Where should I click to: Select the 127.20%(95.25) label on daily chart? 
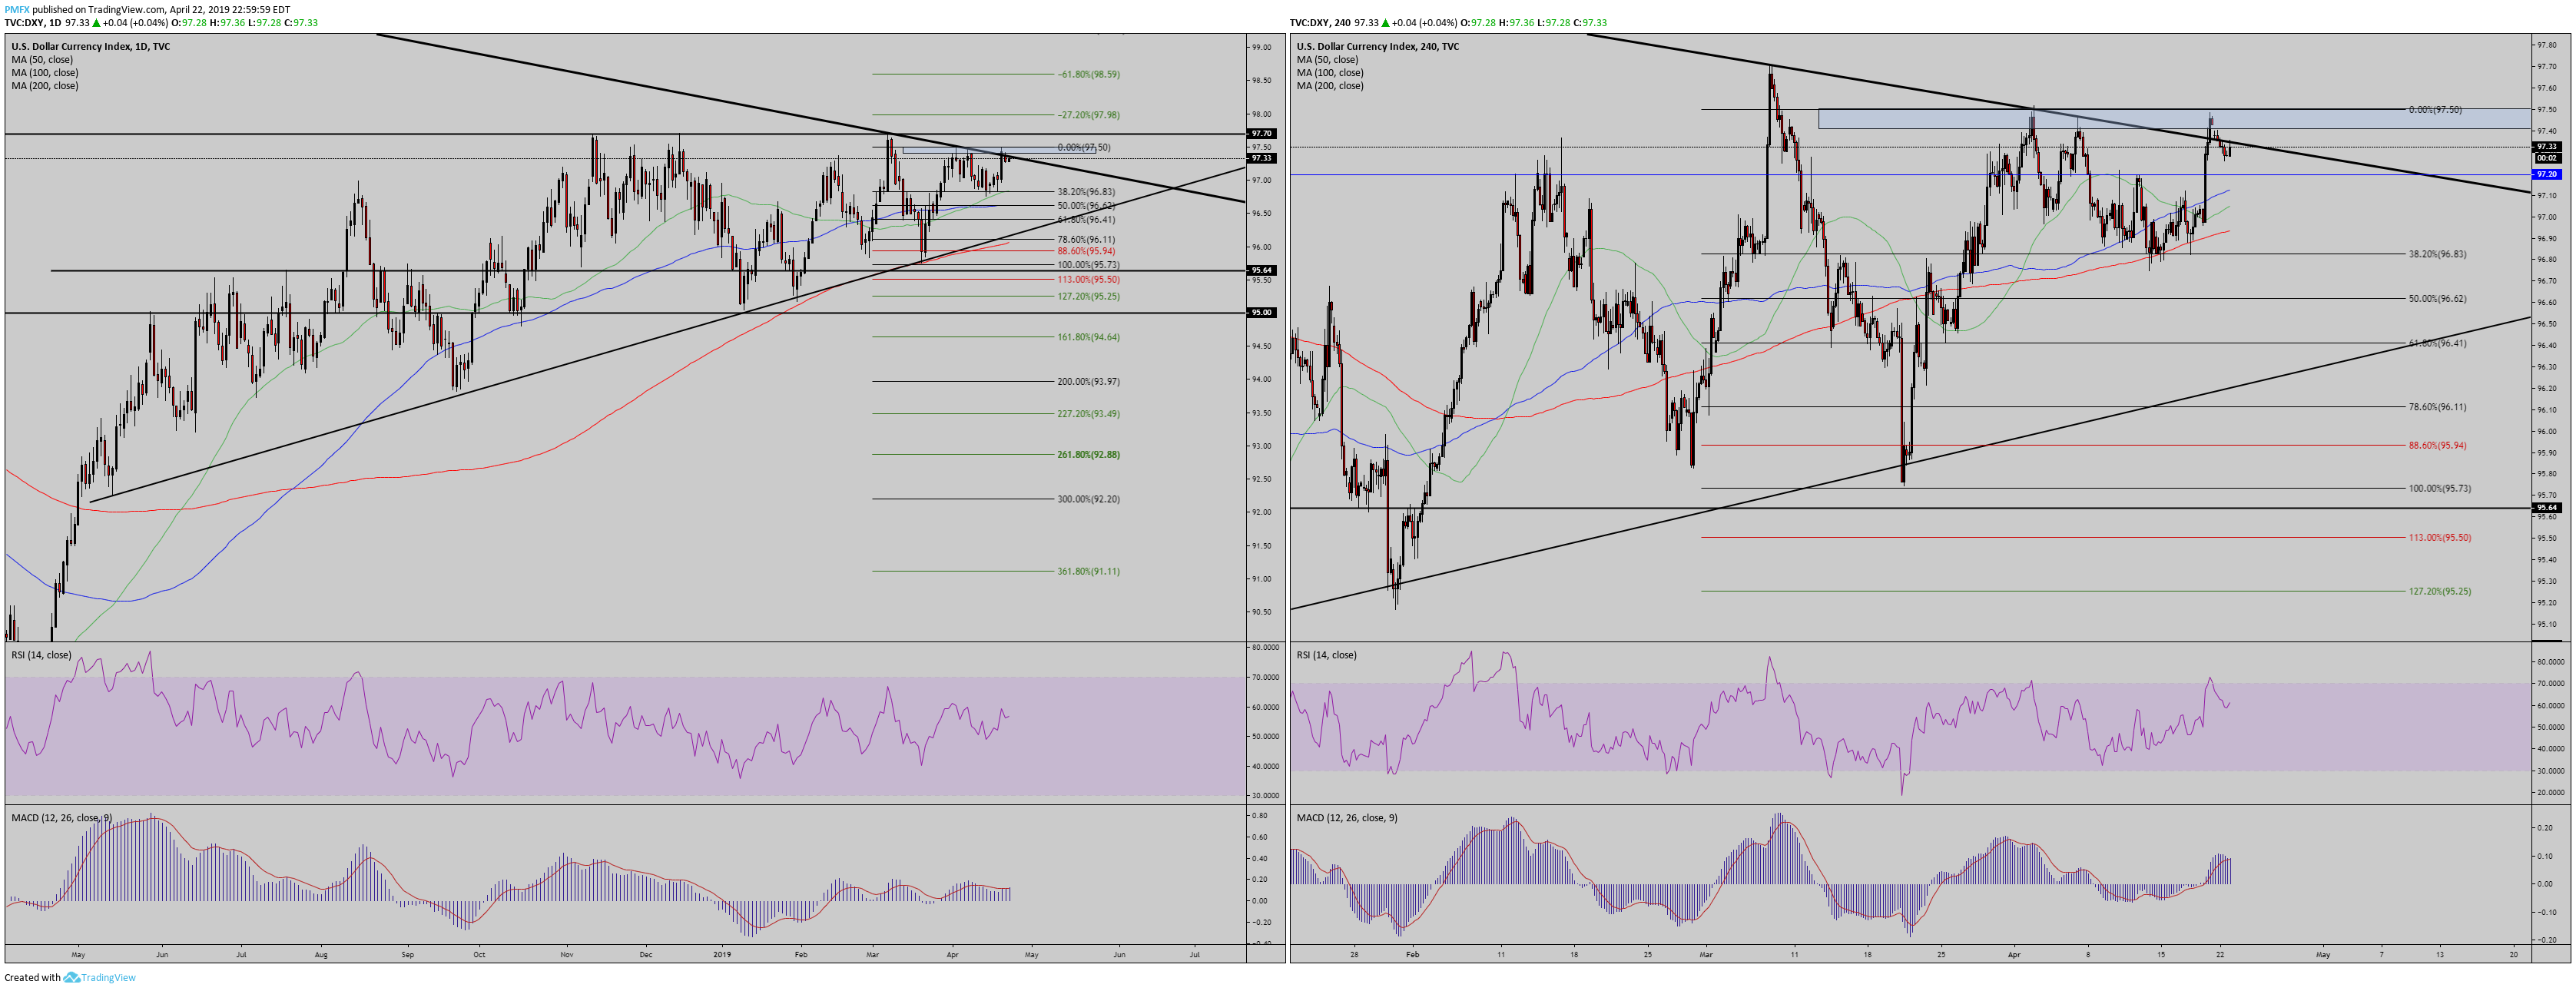[1088, 296]
